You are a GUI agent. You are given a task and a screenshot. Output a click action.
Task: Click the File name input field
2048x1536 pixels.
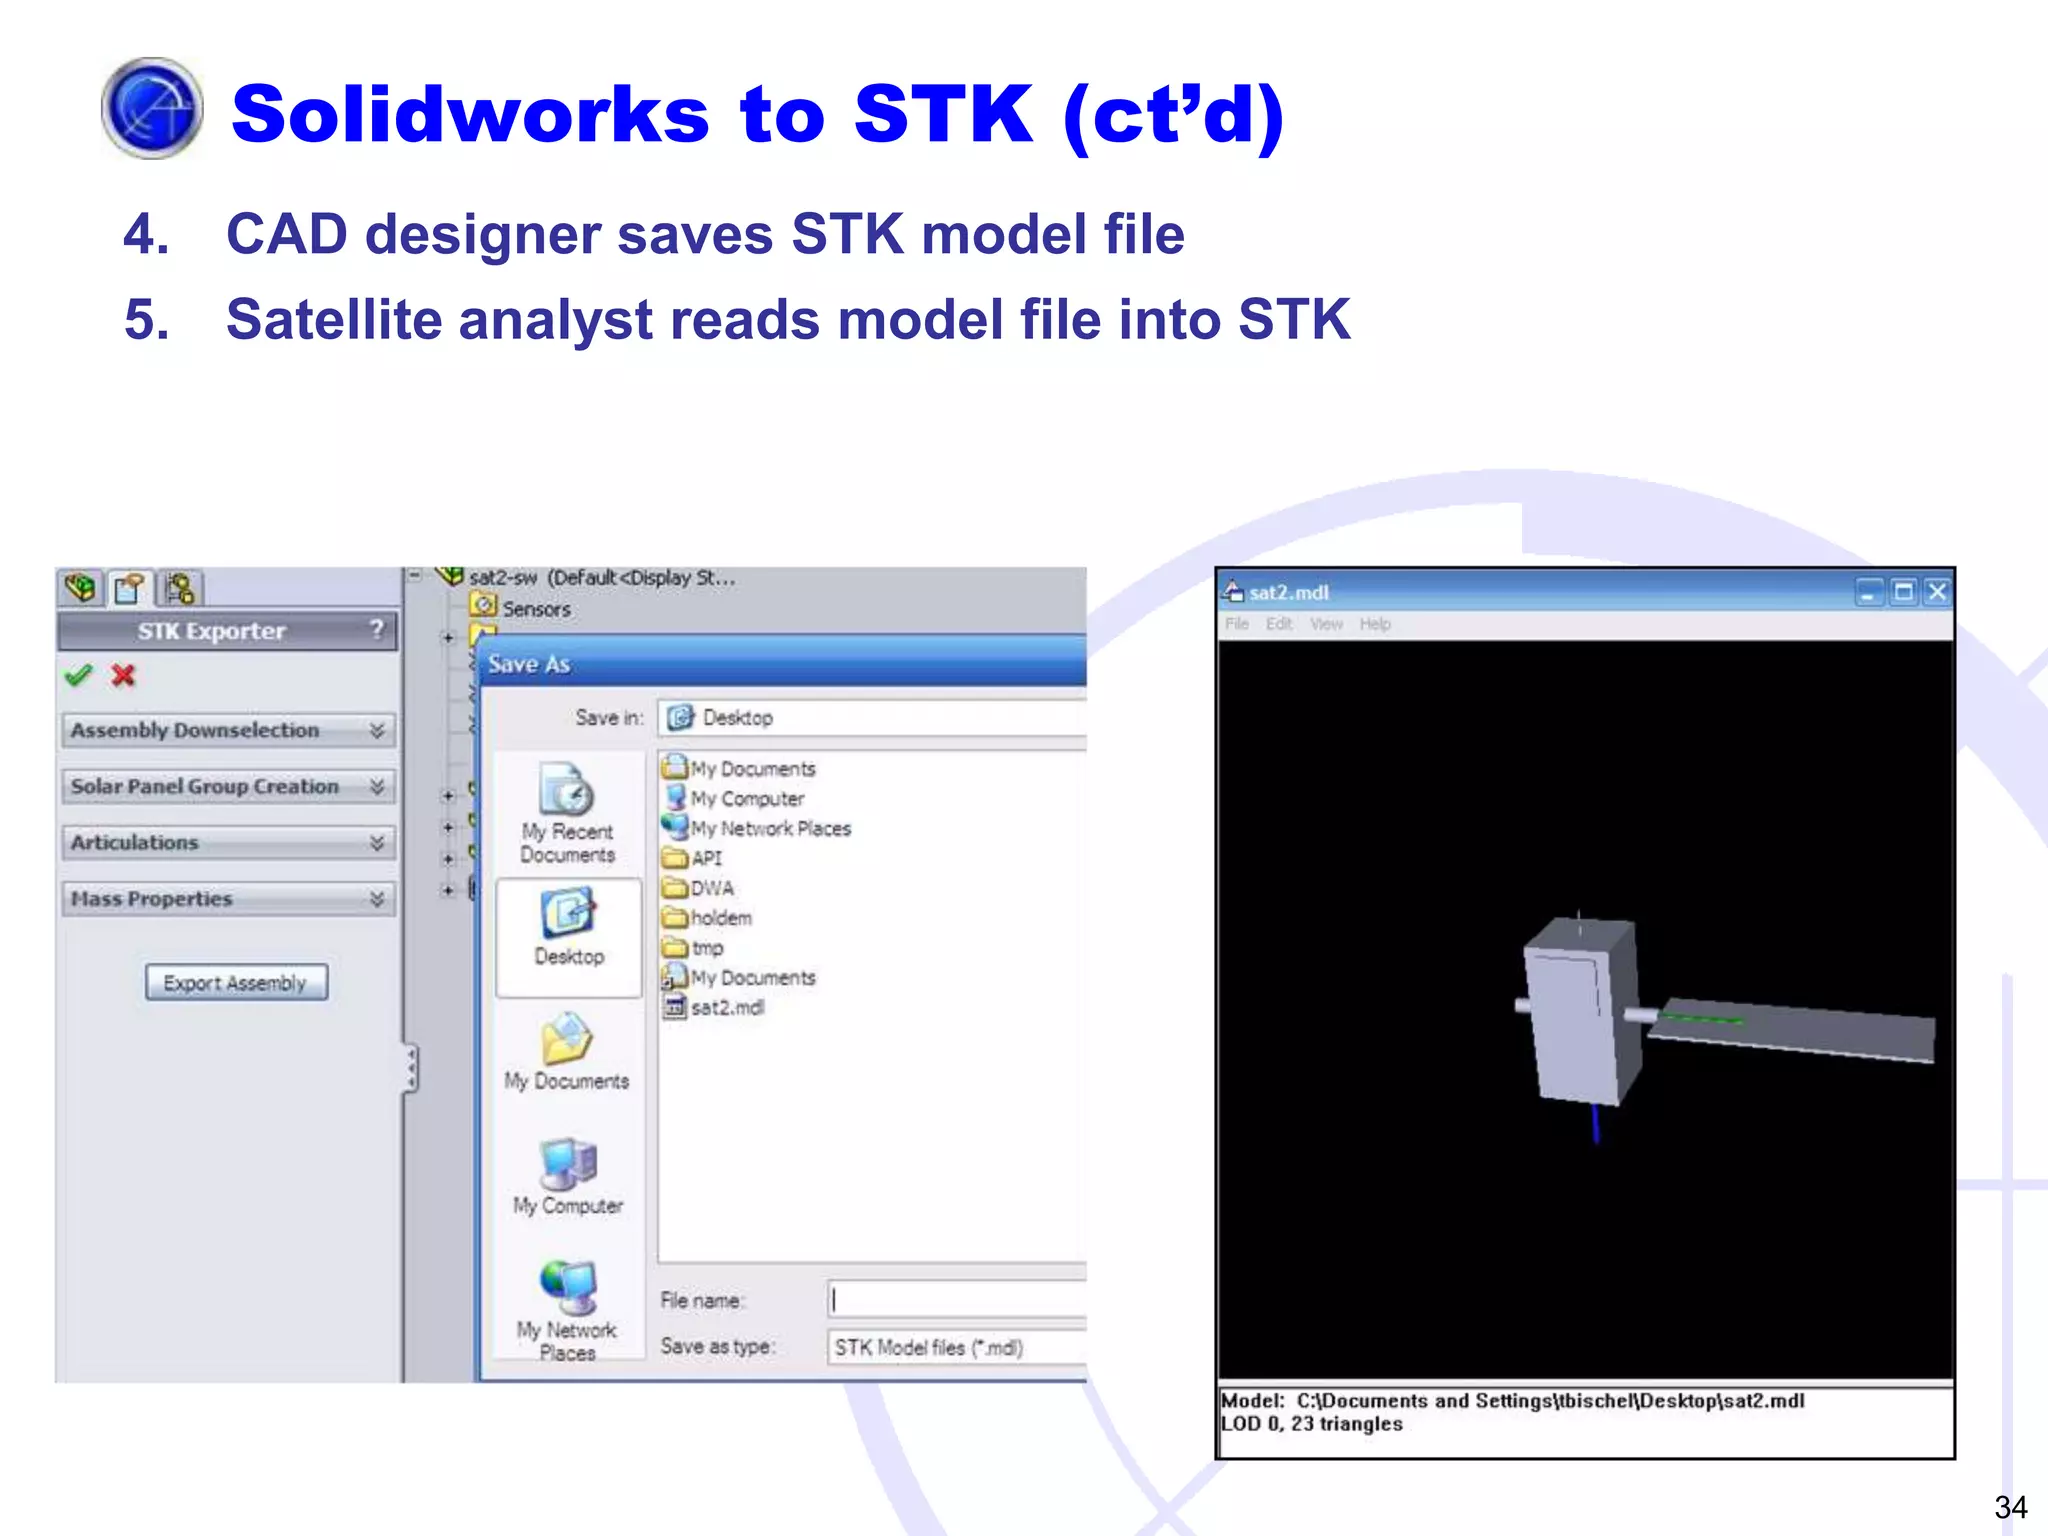click(957, 1300)
